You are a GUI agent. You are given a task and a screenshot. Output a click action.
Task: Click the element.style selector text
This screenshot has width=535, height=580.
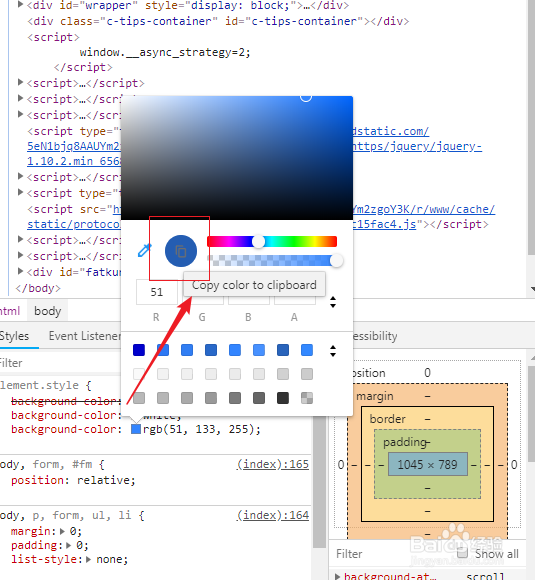coord(39,385)
